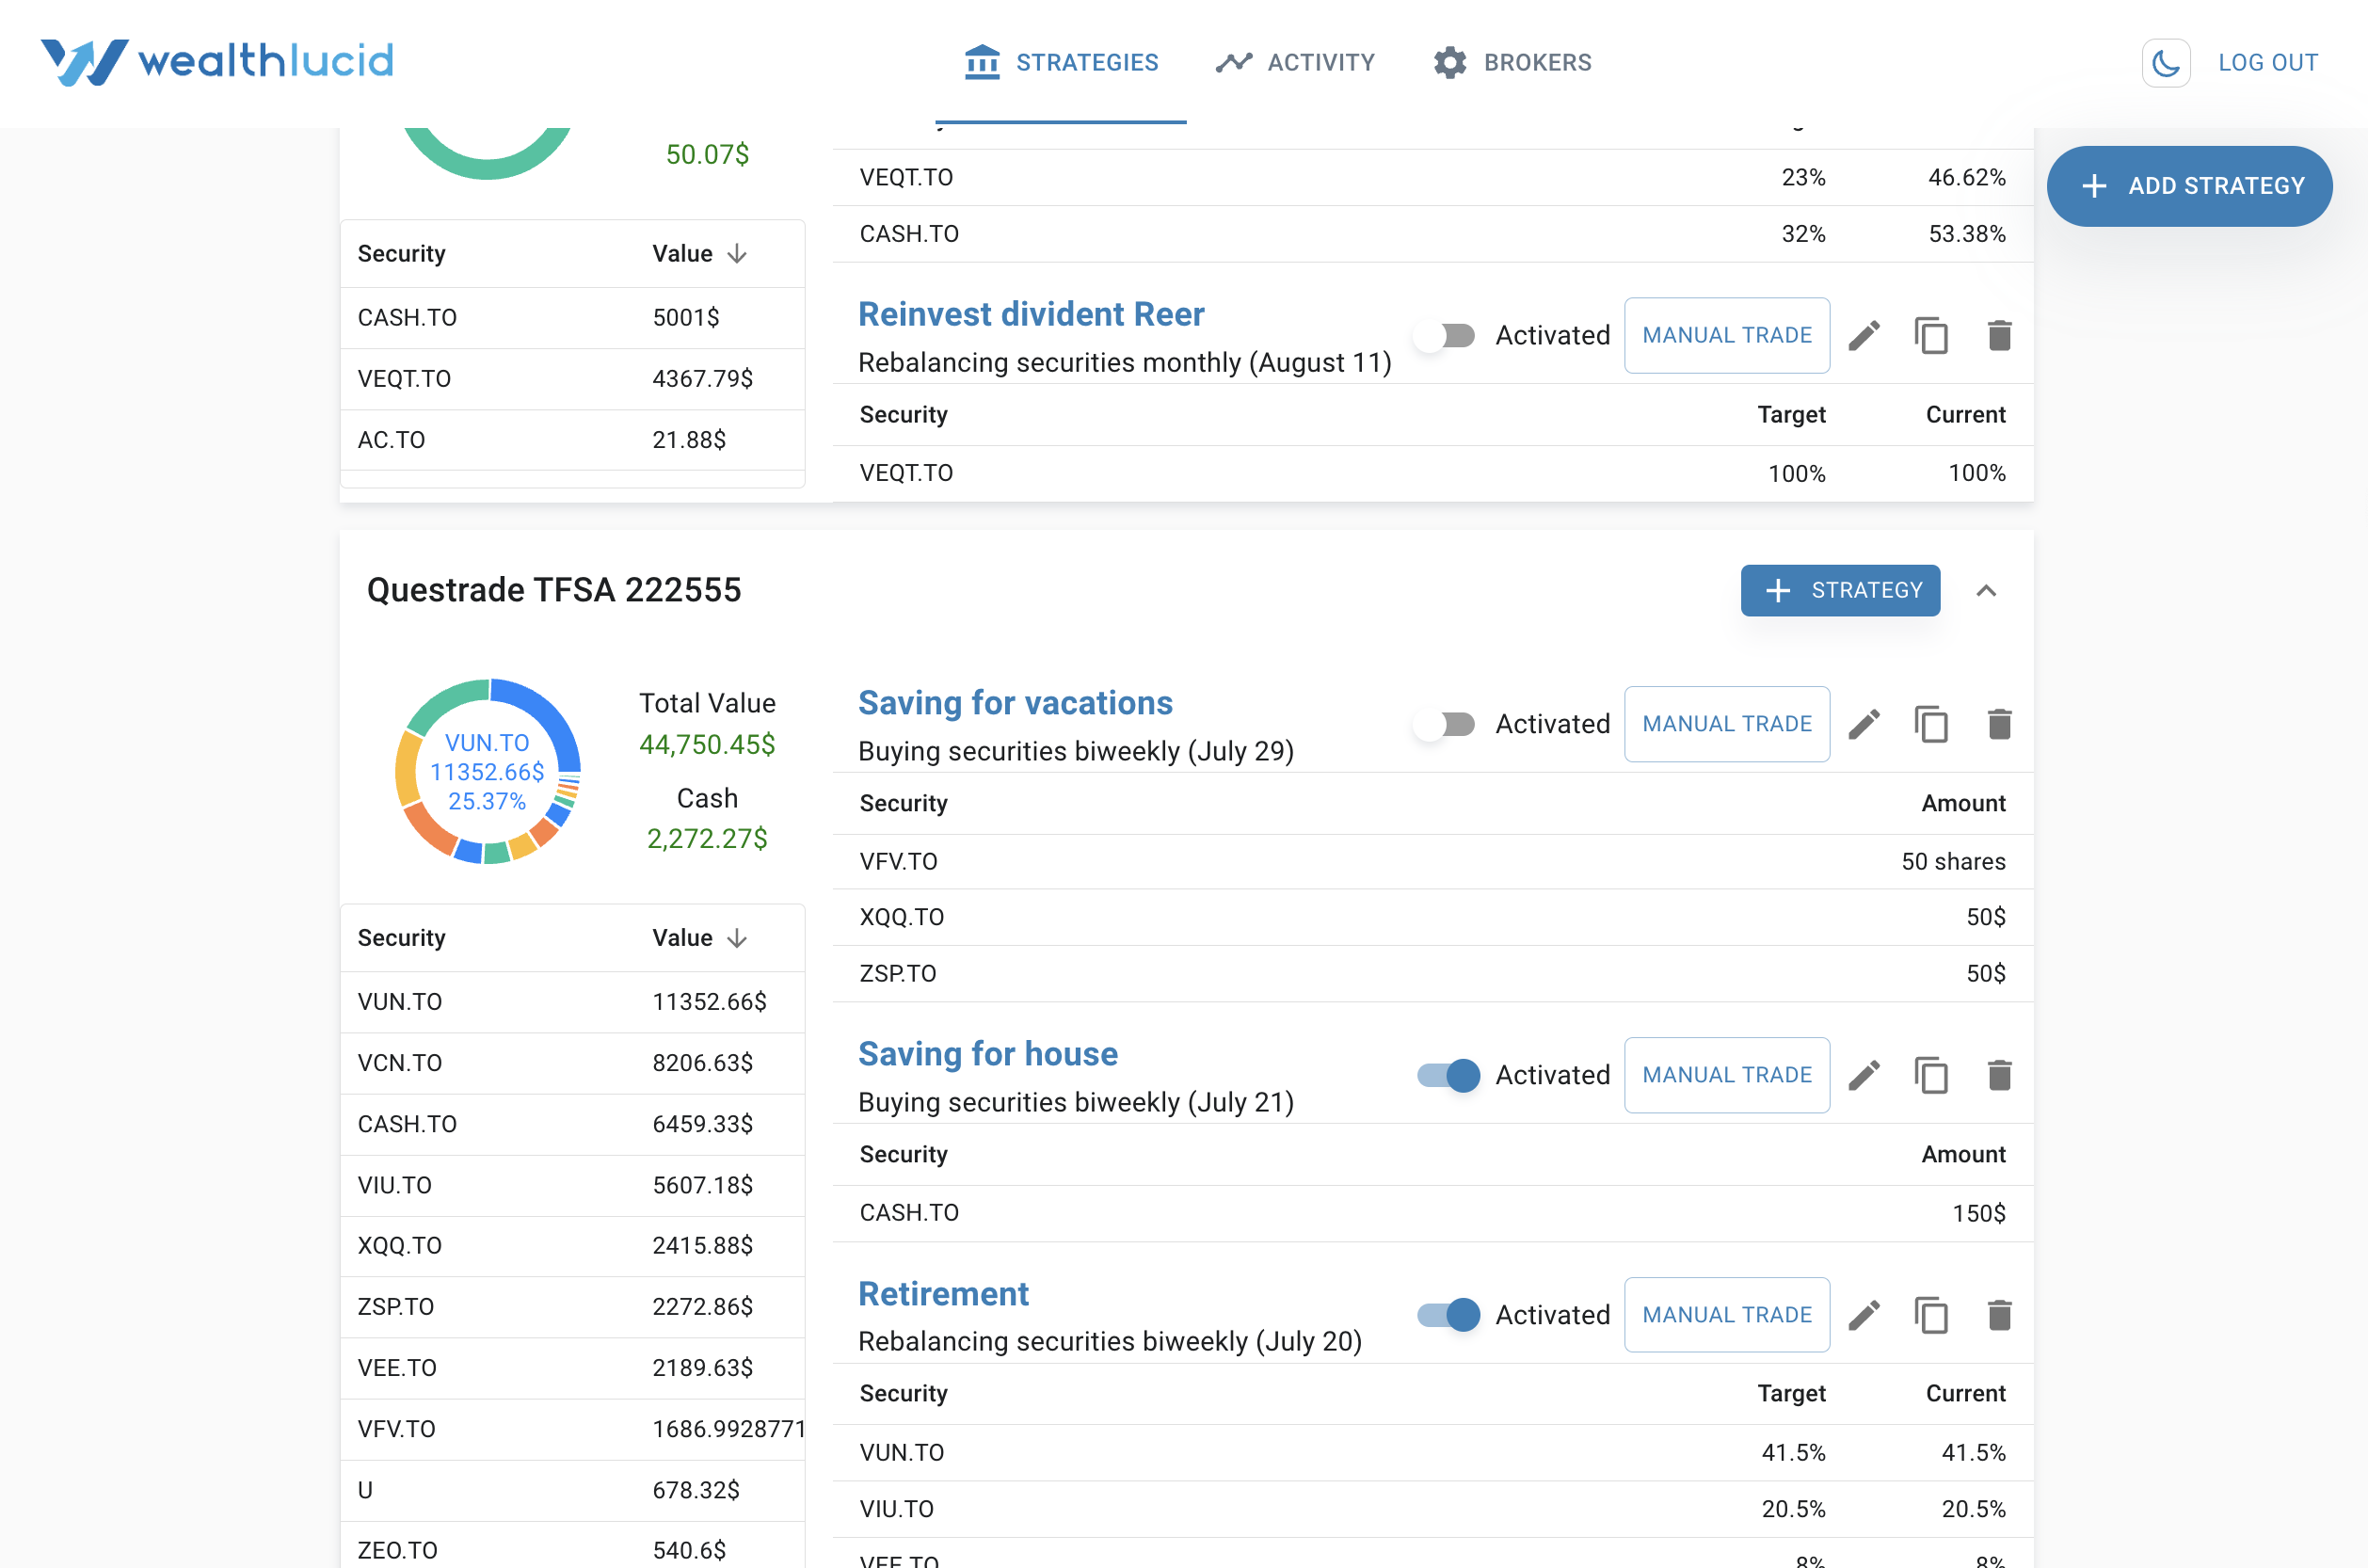Turn off the Retirement strategy toggle

(1448, 1315)
